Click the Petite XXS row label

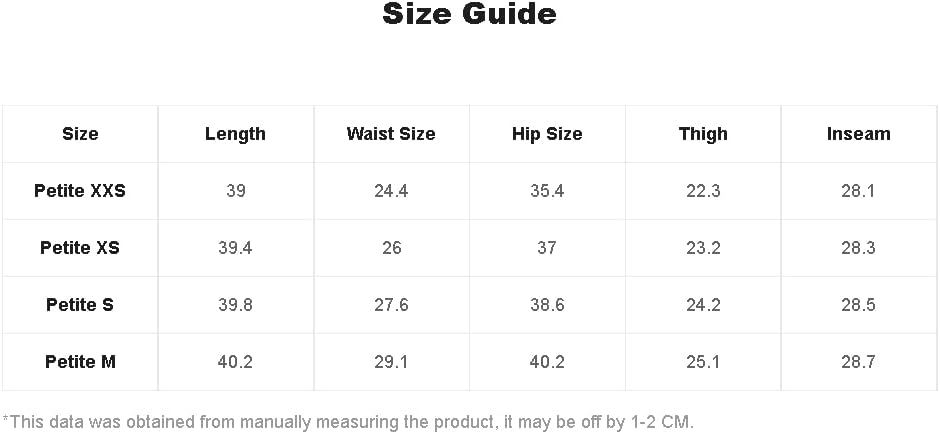click(x=80, y=191)
